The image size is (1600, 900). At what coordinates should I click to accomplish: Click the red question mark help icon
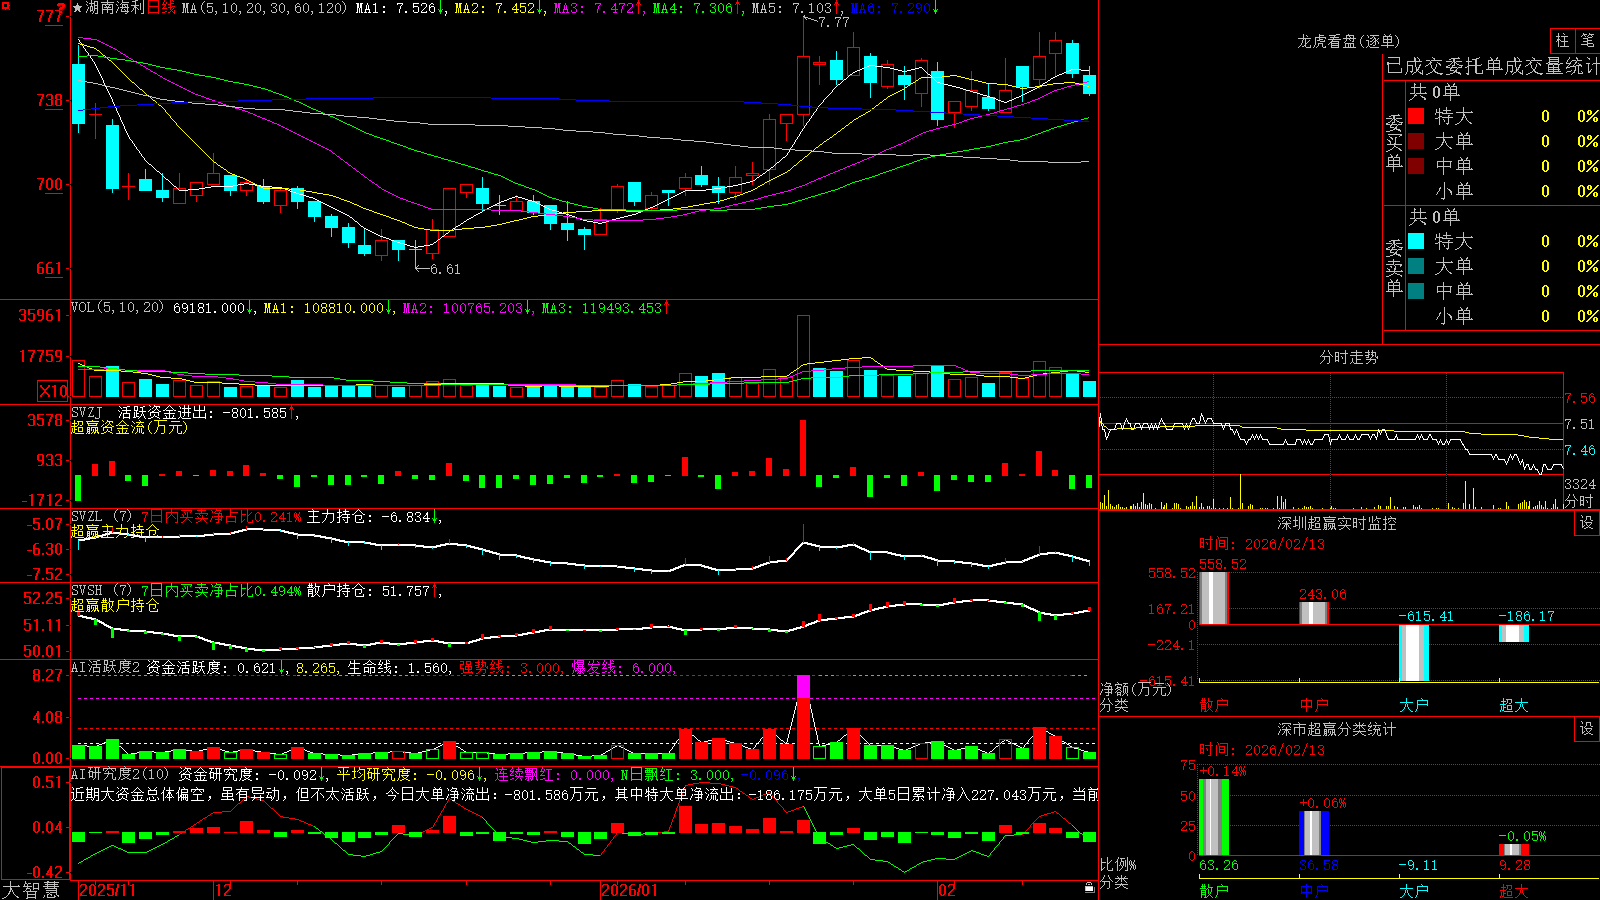[x=61, y=8]
